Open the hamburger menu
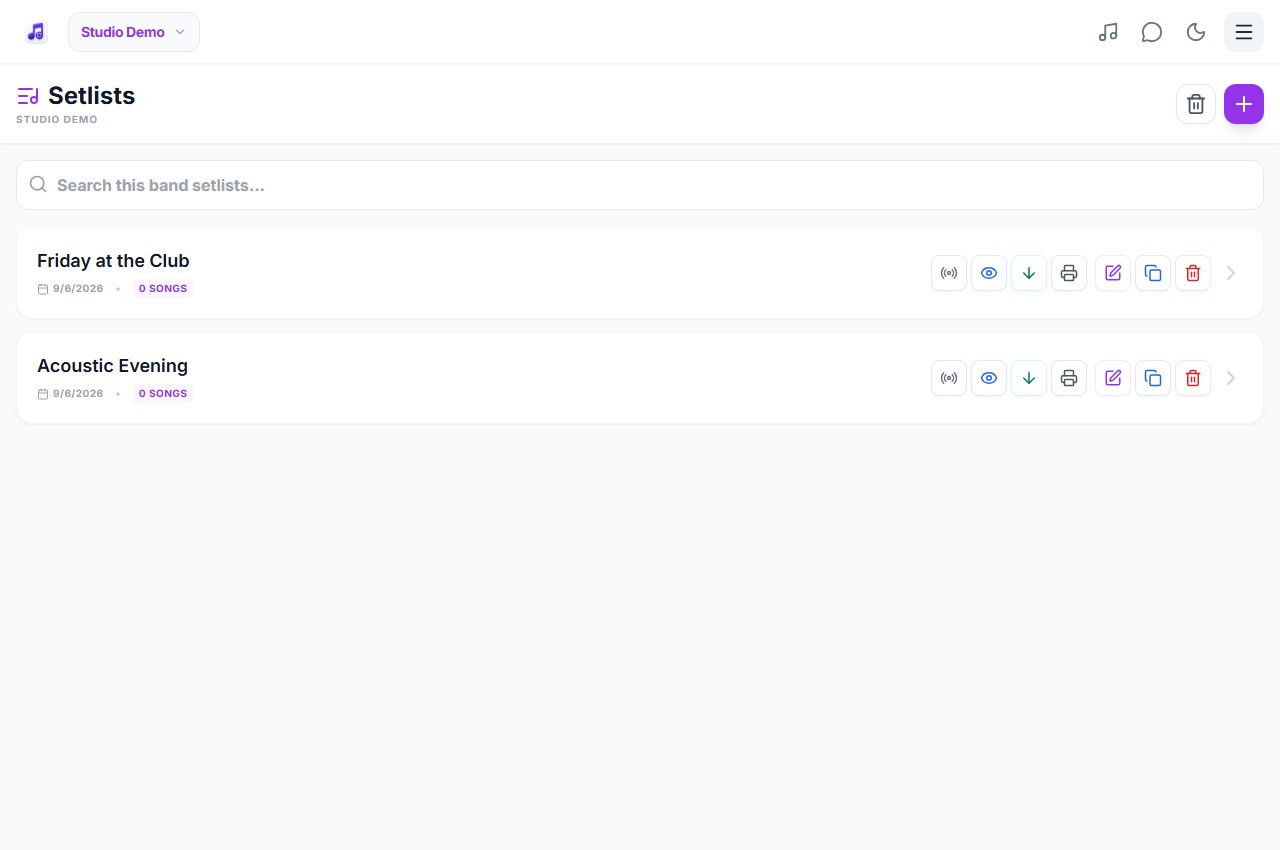1280x850 pixels. [1244, 32]
